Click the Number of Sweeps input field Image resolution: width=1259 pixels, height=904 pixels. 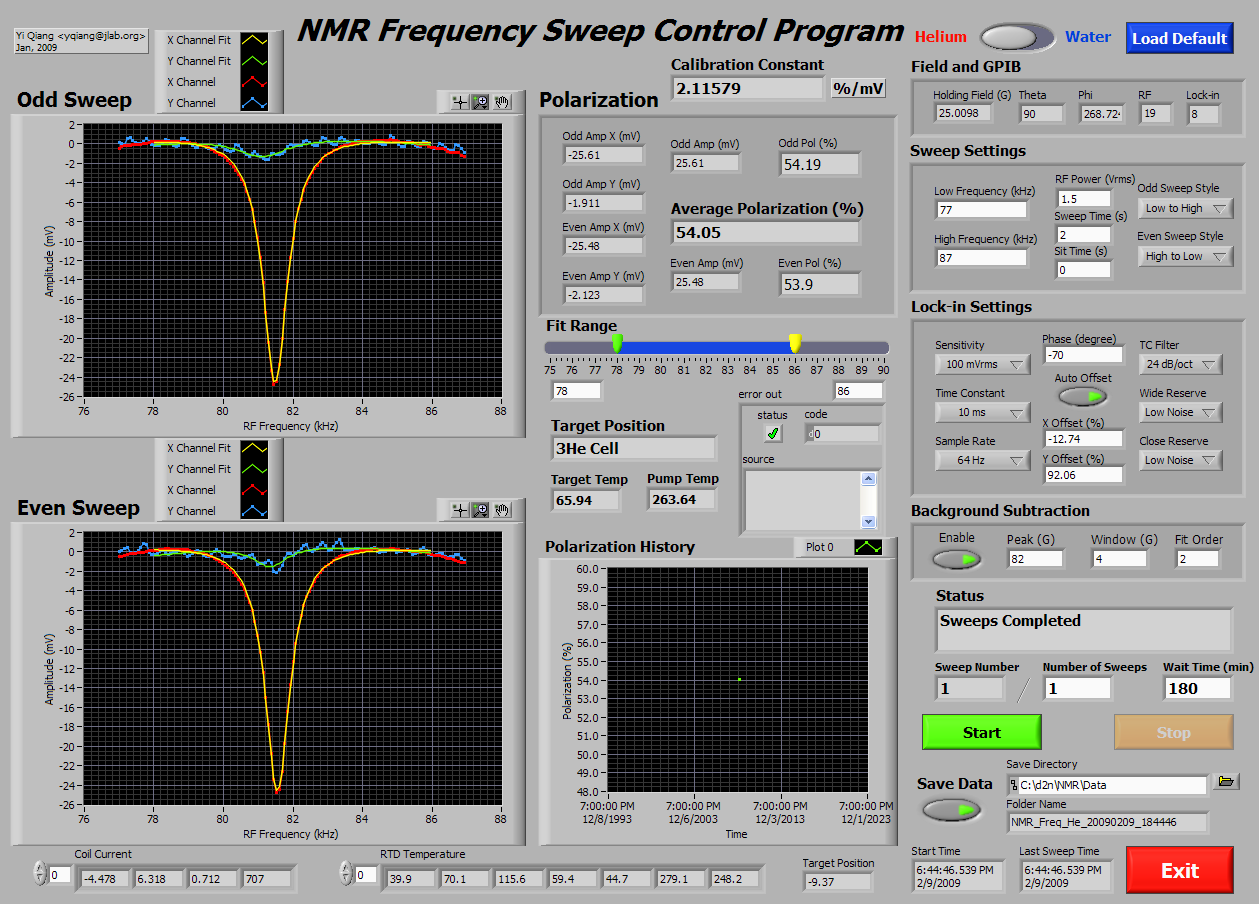[x=1077, y=688]
